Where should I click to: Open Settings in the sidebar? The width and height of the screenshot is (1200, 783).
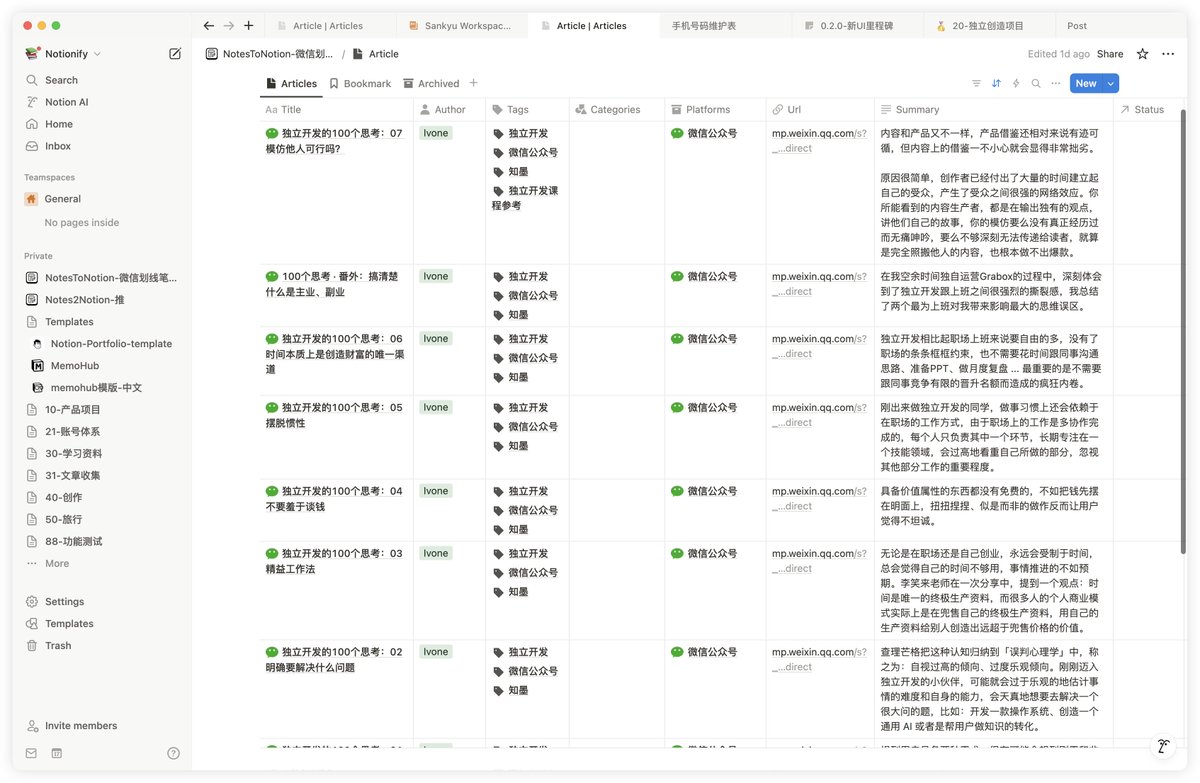(64, 602)
